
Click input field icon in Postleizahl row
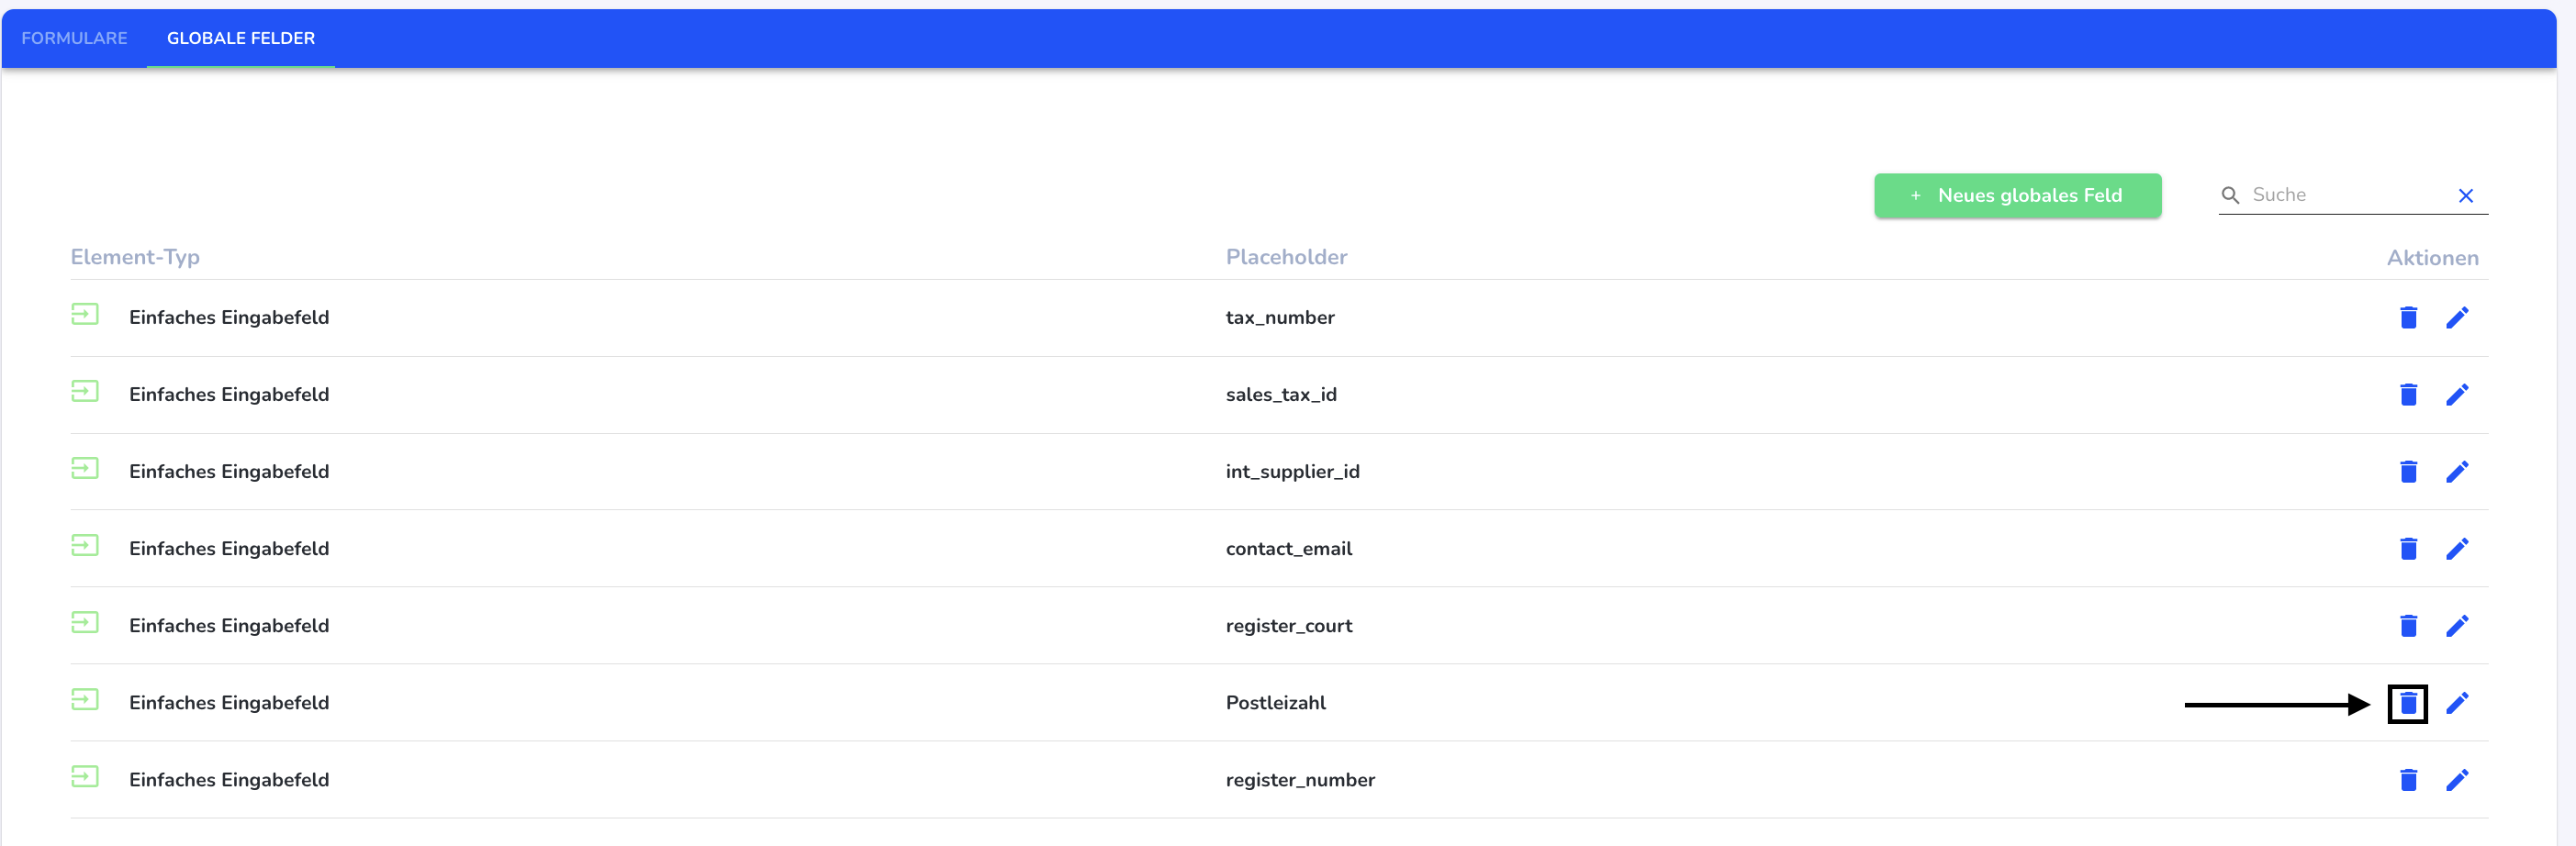(85, 700)
